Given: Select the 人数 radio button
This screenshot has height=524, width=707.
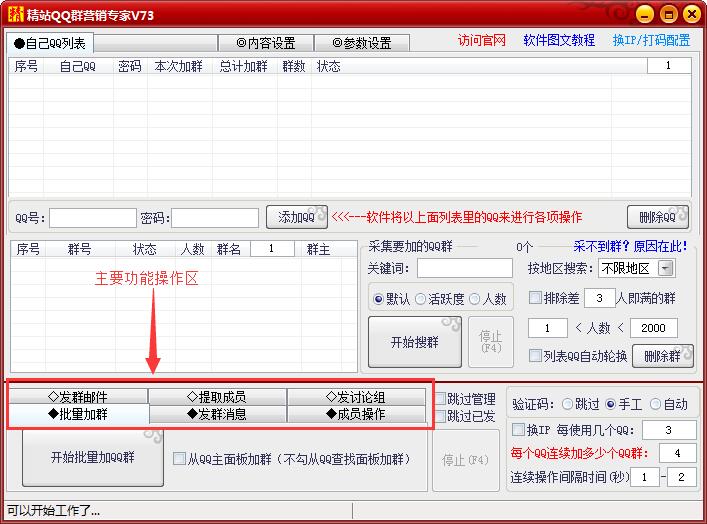Looking at the screenshot, I should (x=474, y=299).
